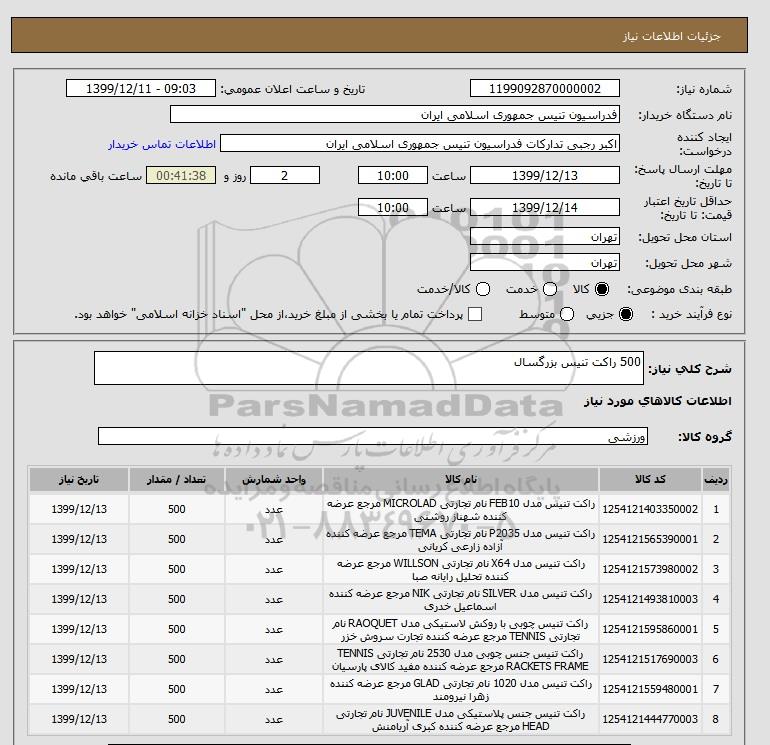Click the تعداد / مقدار column header
The height and width of the screenshot is (745, 770).
coord(177,479)
